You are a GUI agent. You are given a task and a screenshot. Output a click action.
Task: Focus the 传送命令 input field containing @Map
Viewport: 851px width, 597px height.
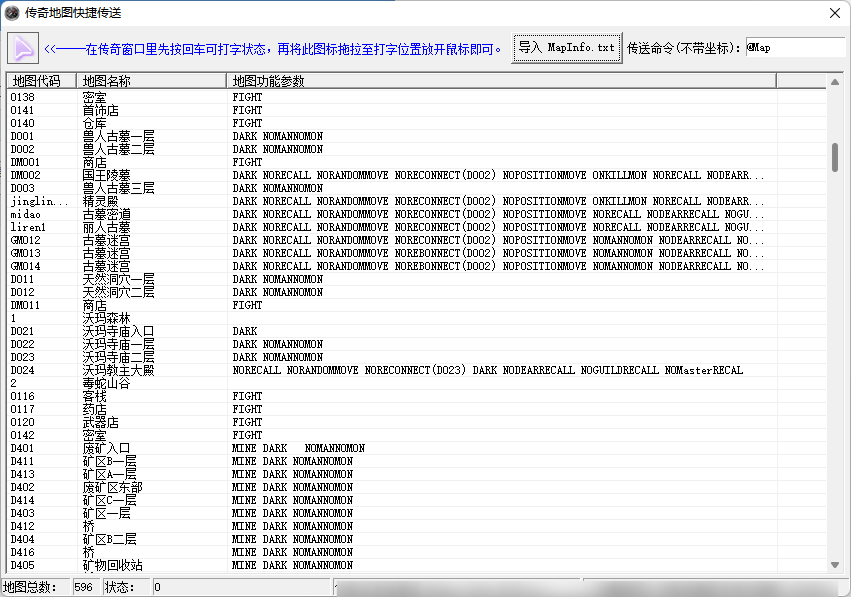794,47
